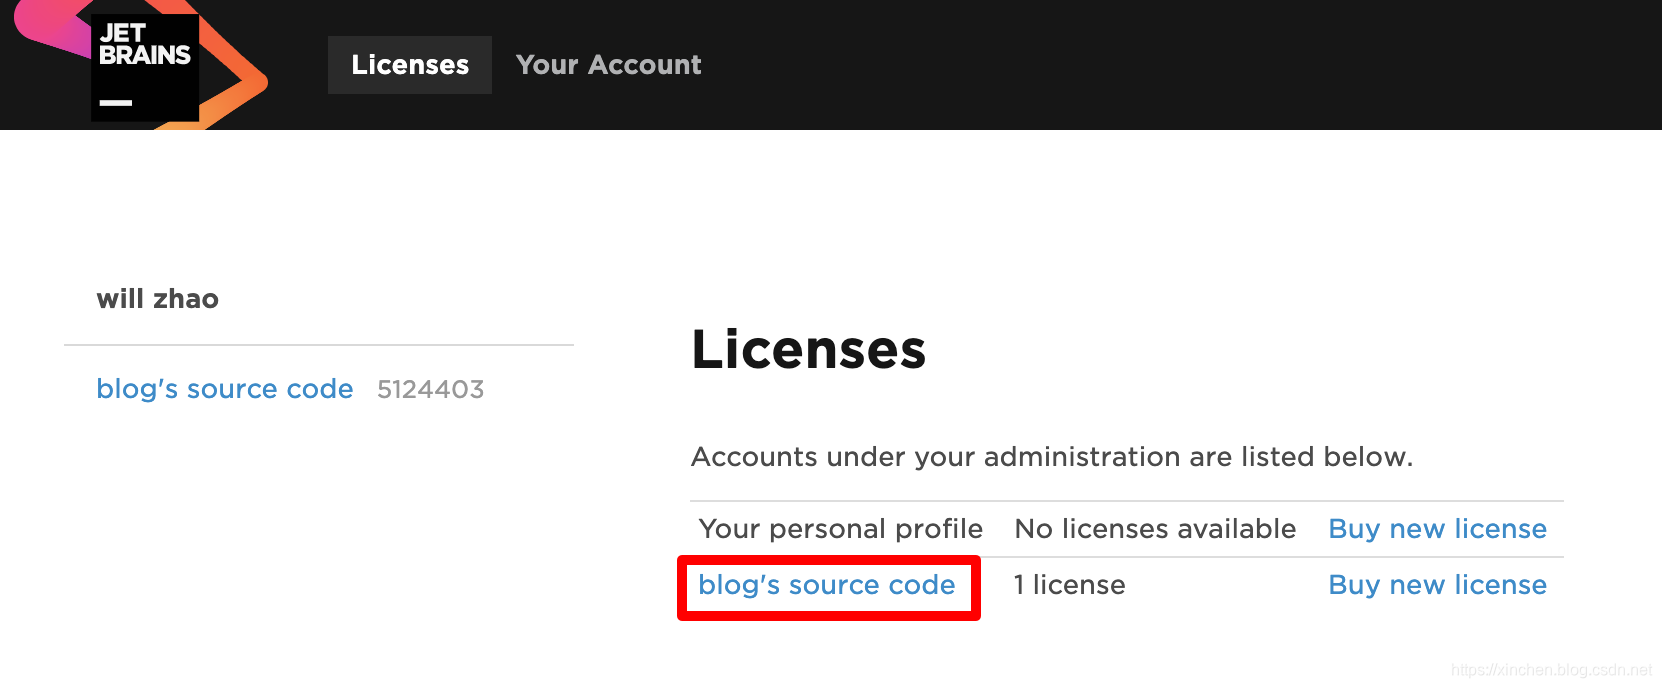Click the No licenses available text
The width and height of the screenshot is (1662, 688).
1155,529
